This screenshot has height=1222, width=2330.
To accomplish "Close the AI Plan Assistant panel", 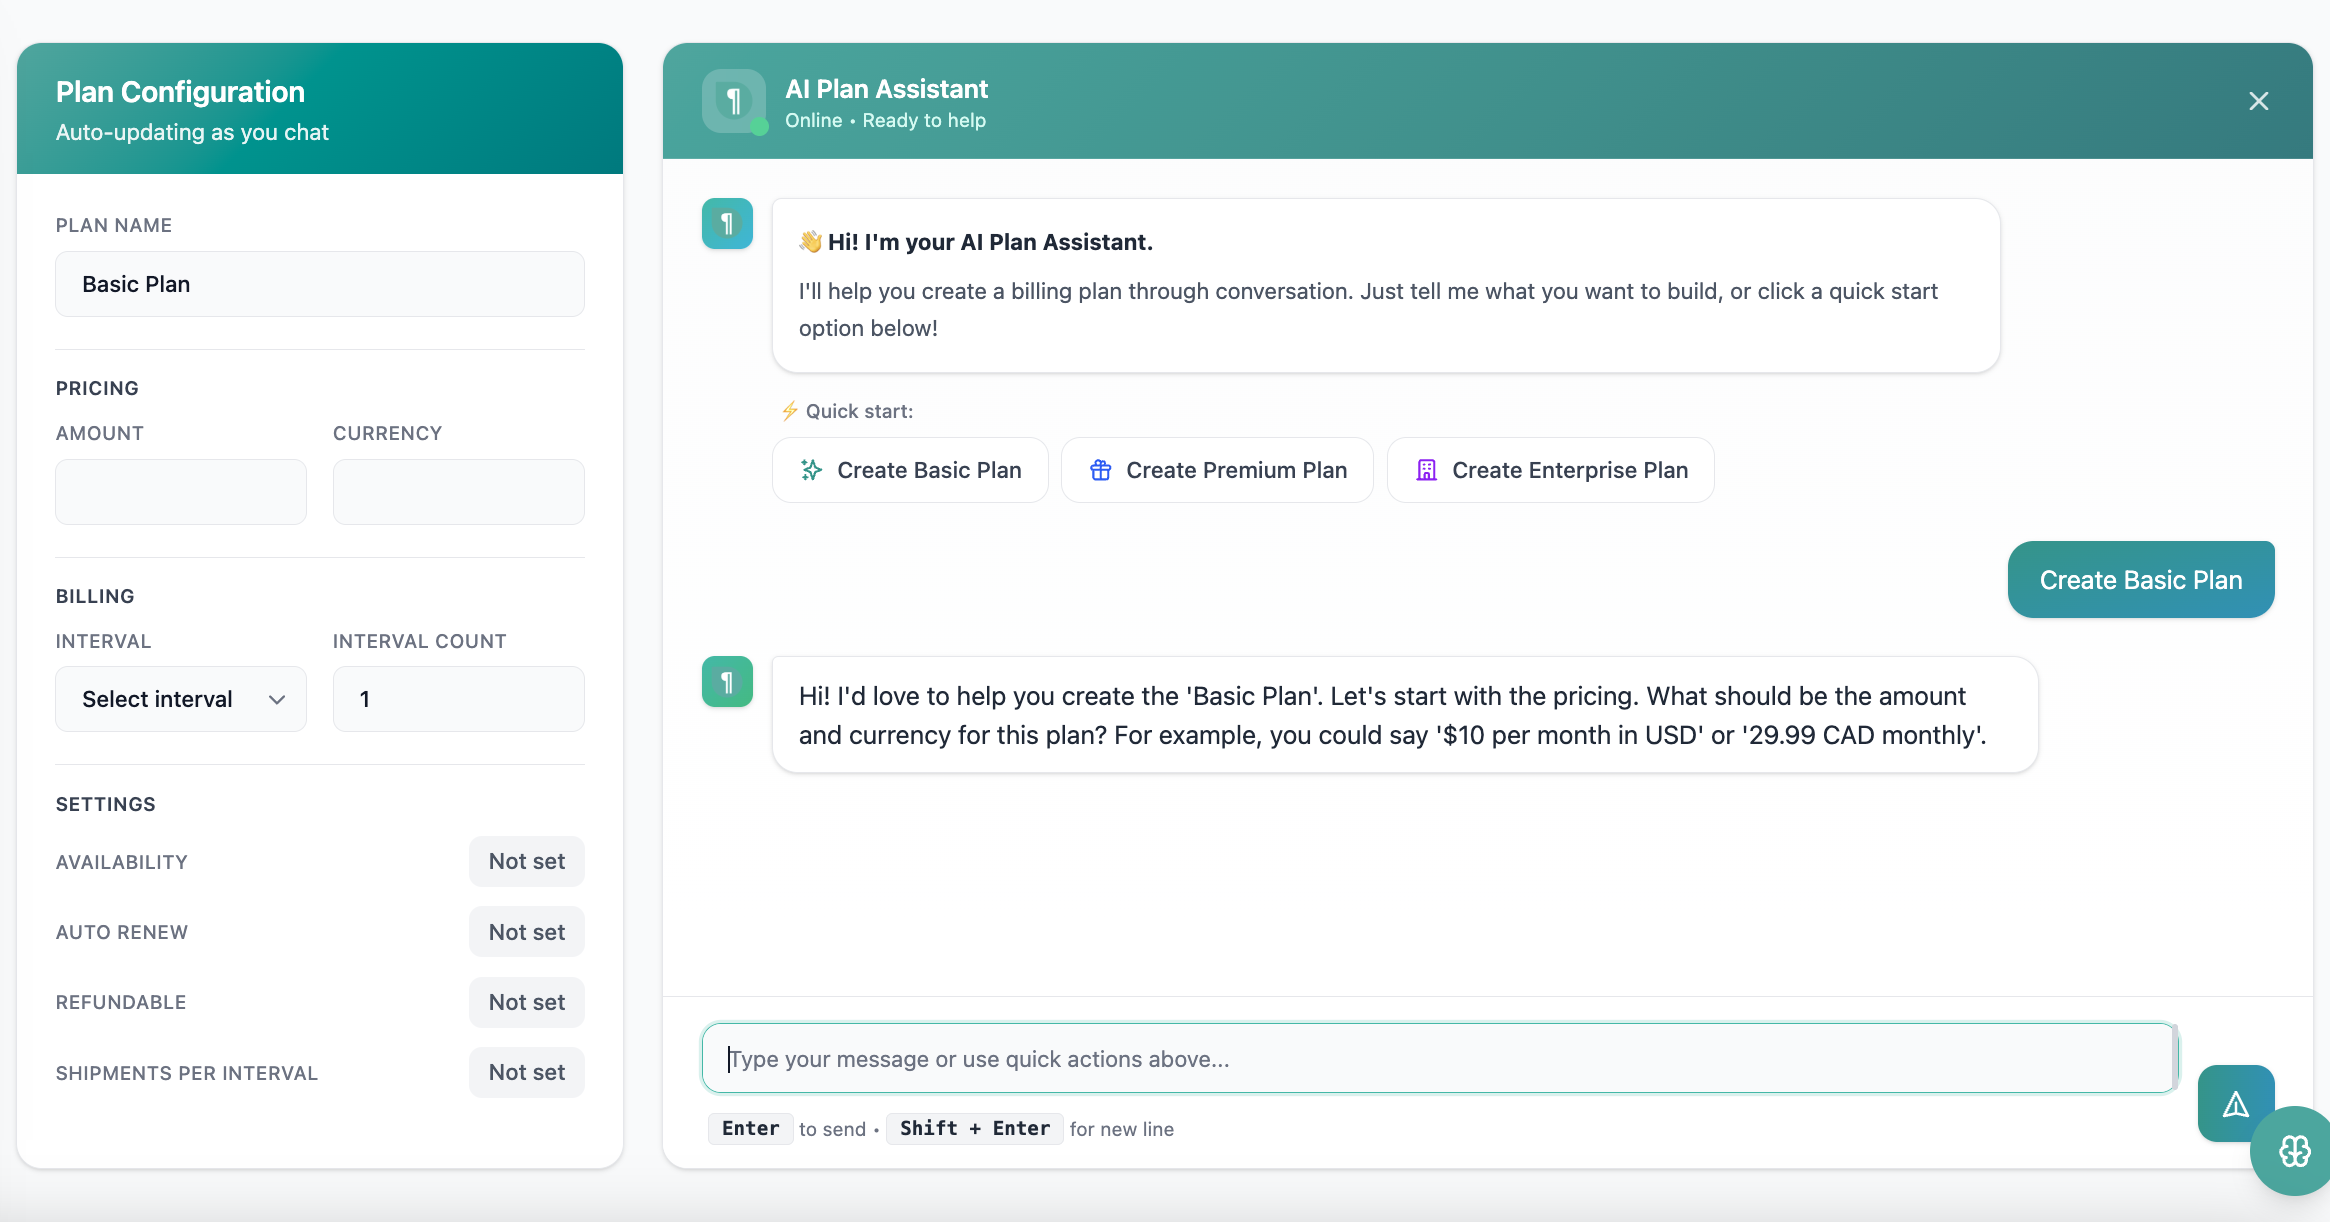I will click(2258, 101).
